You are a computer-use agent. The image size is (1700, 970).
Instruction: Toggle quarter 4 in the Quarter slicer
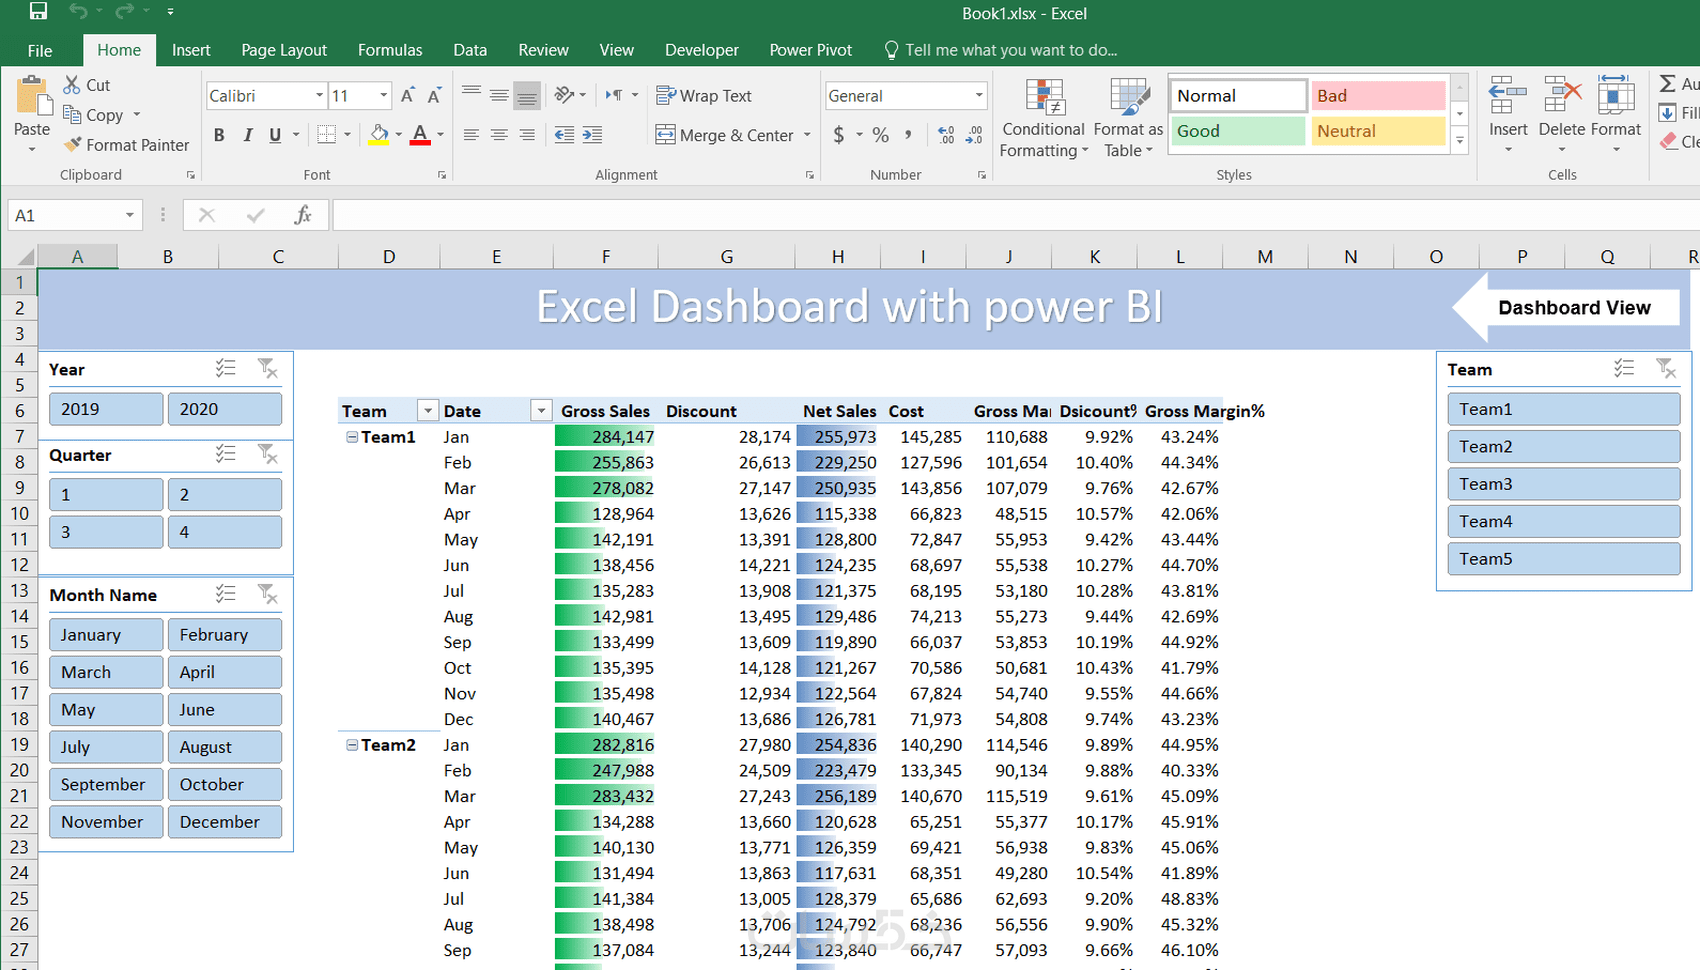pos(225,532)
